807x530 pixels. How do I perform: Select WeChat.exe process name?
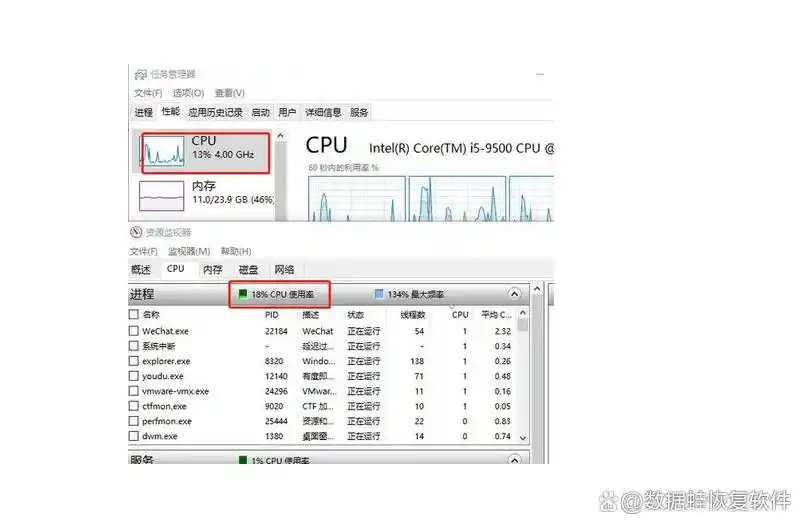coord(165,331)
